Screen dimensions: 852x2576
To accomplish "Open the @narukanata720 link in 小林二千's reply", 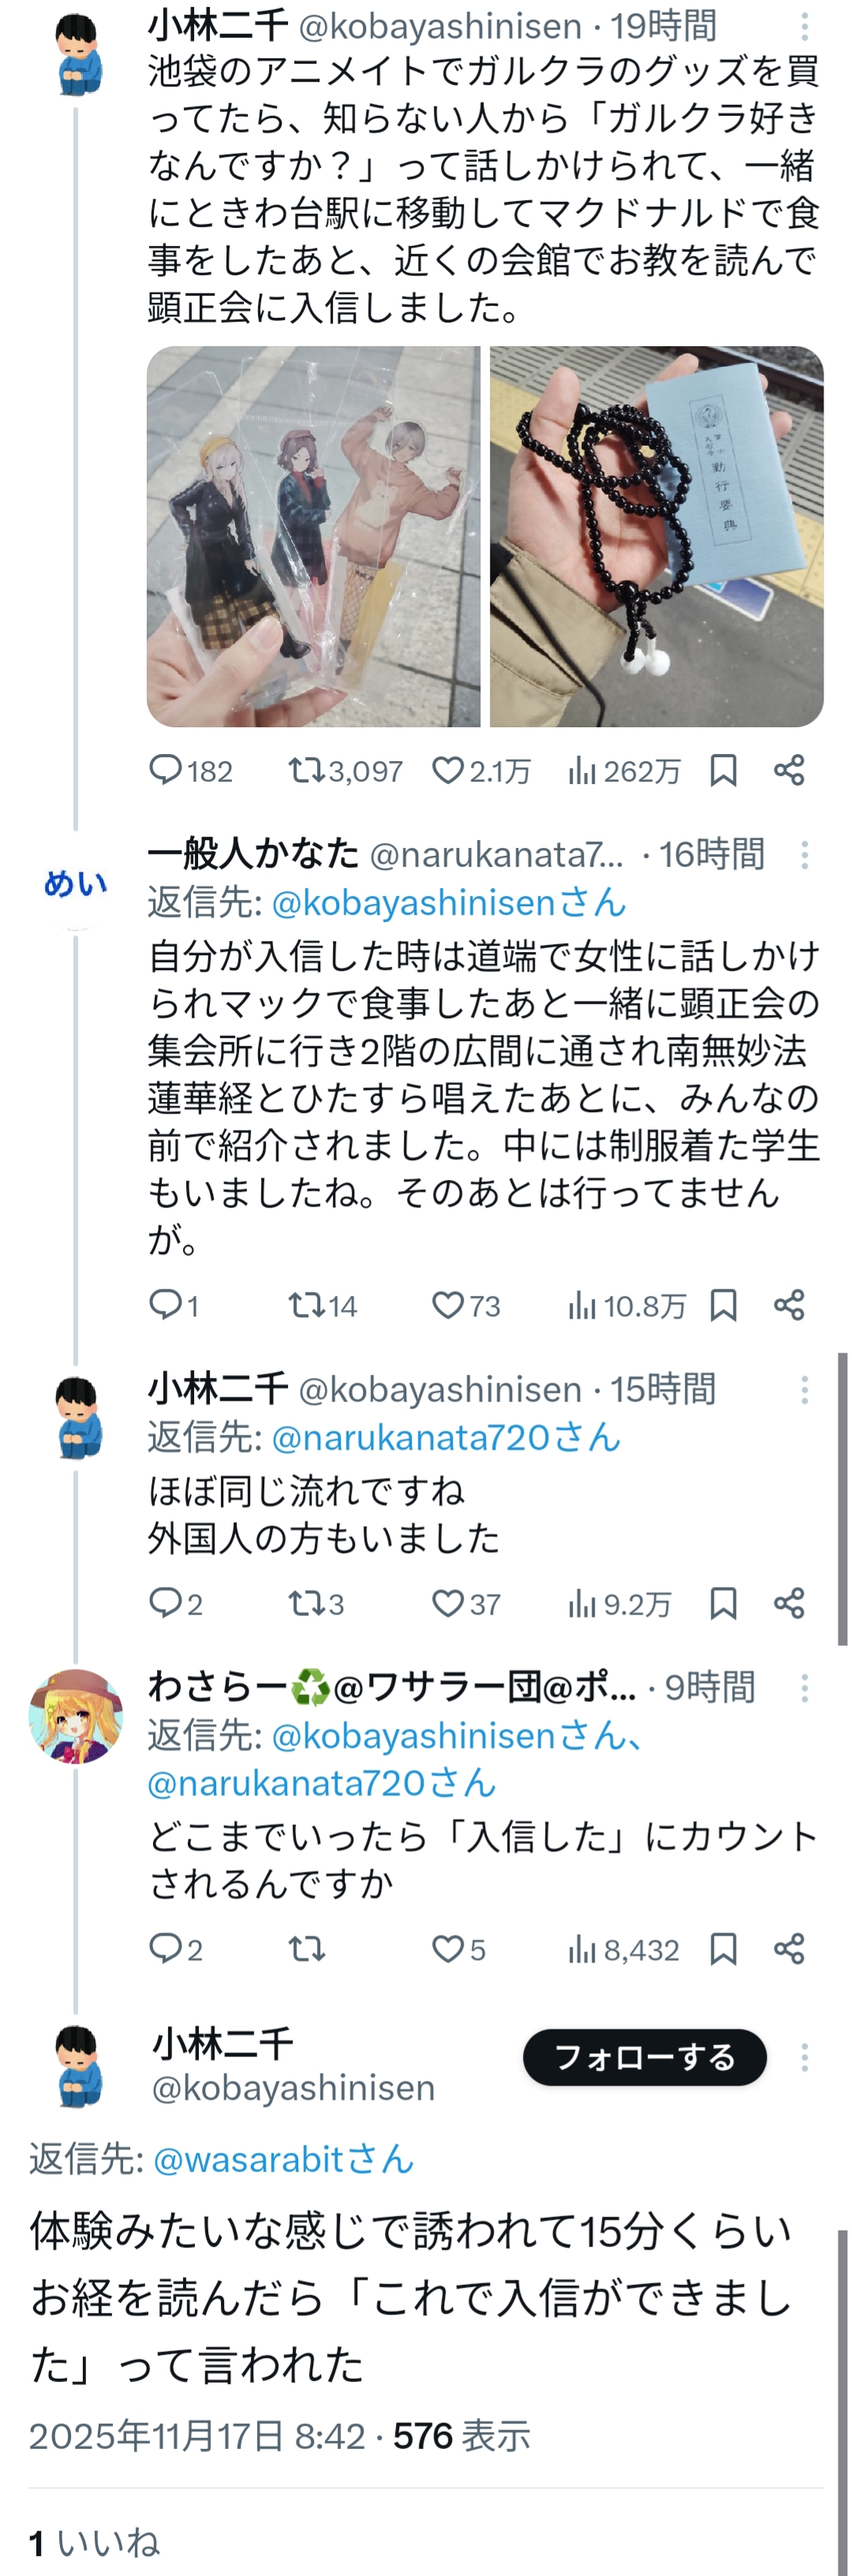I will tap(445, 1438).
